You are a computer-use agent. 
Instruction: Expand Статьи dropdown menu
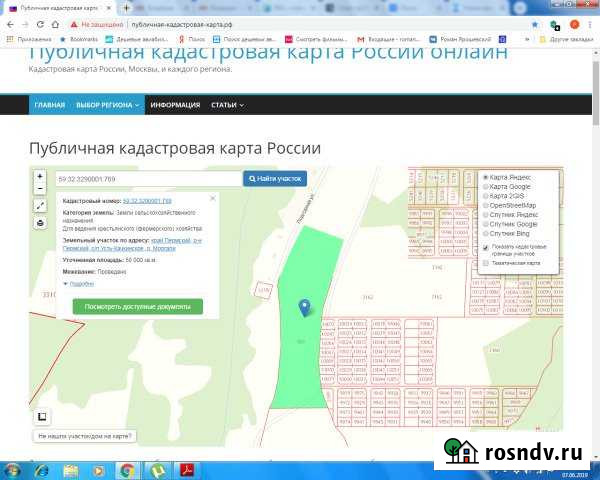point(227,105)
